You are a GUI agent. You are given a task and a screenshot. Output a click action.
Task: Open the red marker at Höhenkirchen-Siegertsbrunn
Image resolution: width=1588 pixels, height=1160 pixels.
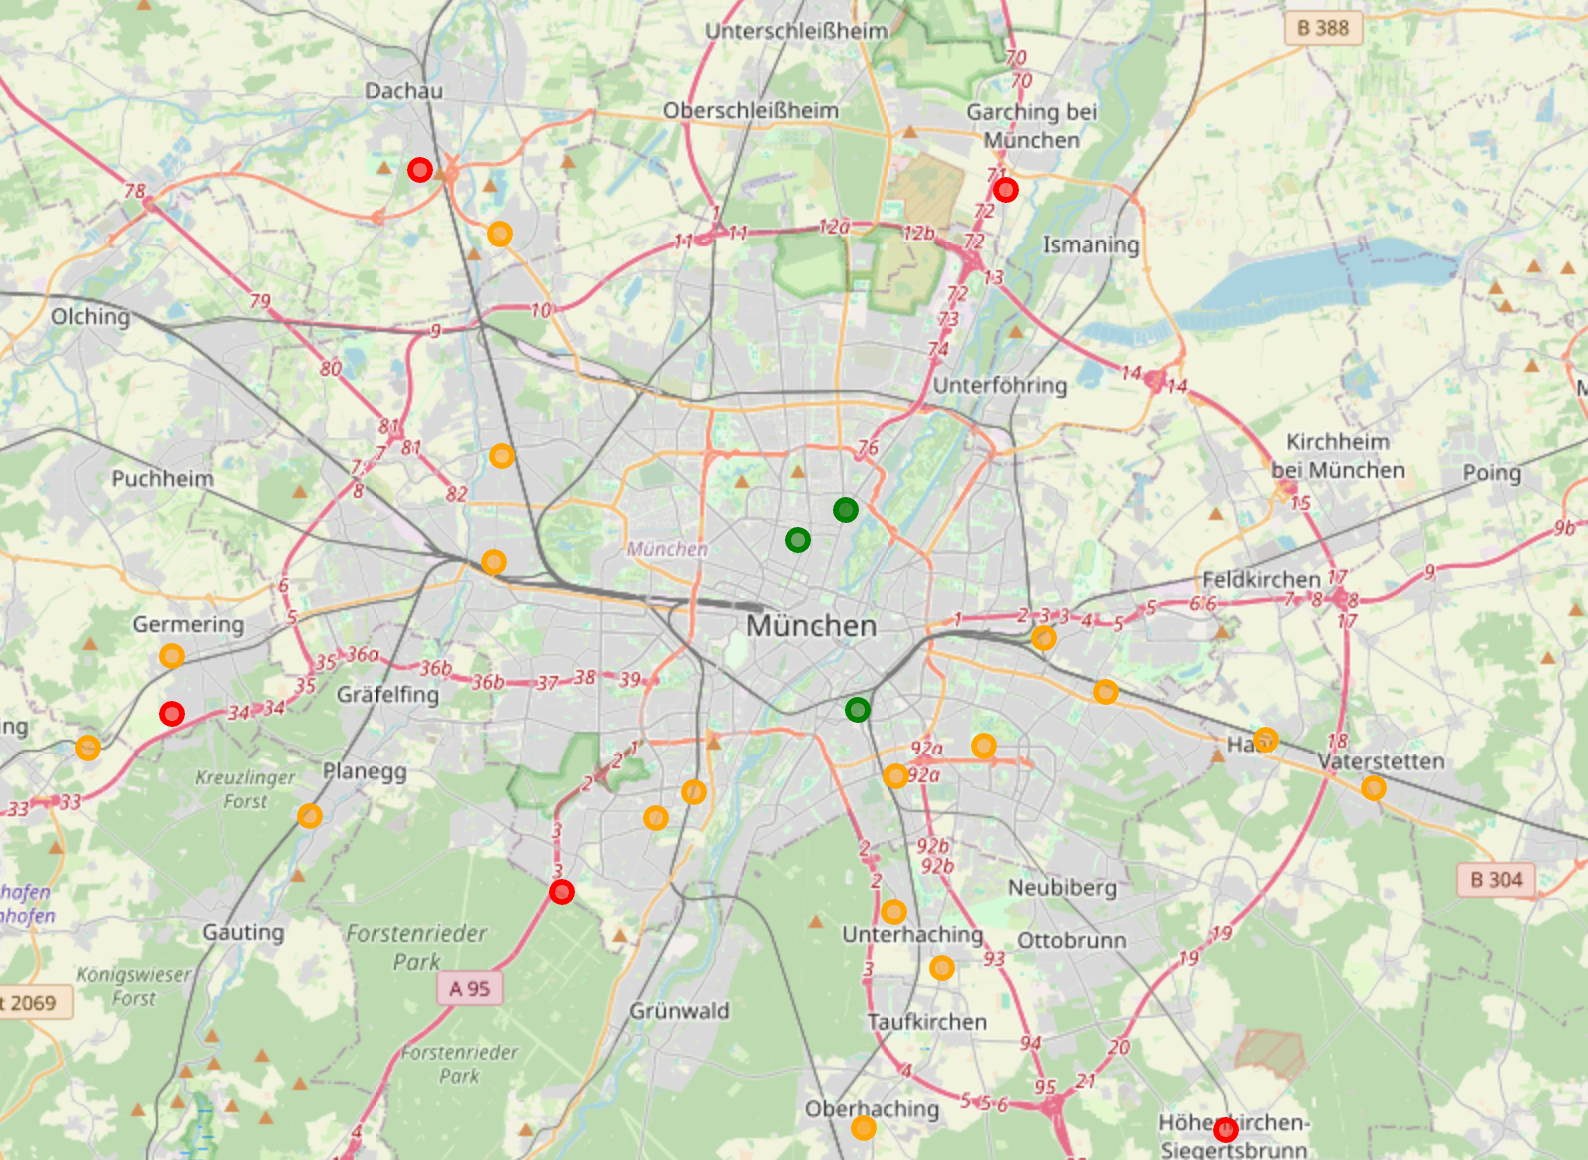(x=1226, y=1130)
